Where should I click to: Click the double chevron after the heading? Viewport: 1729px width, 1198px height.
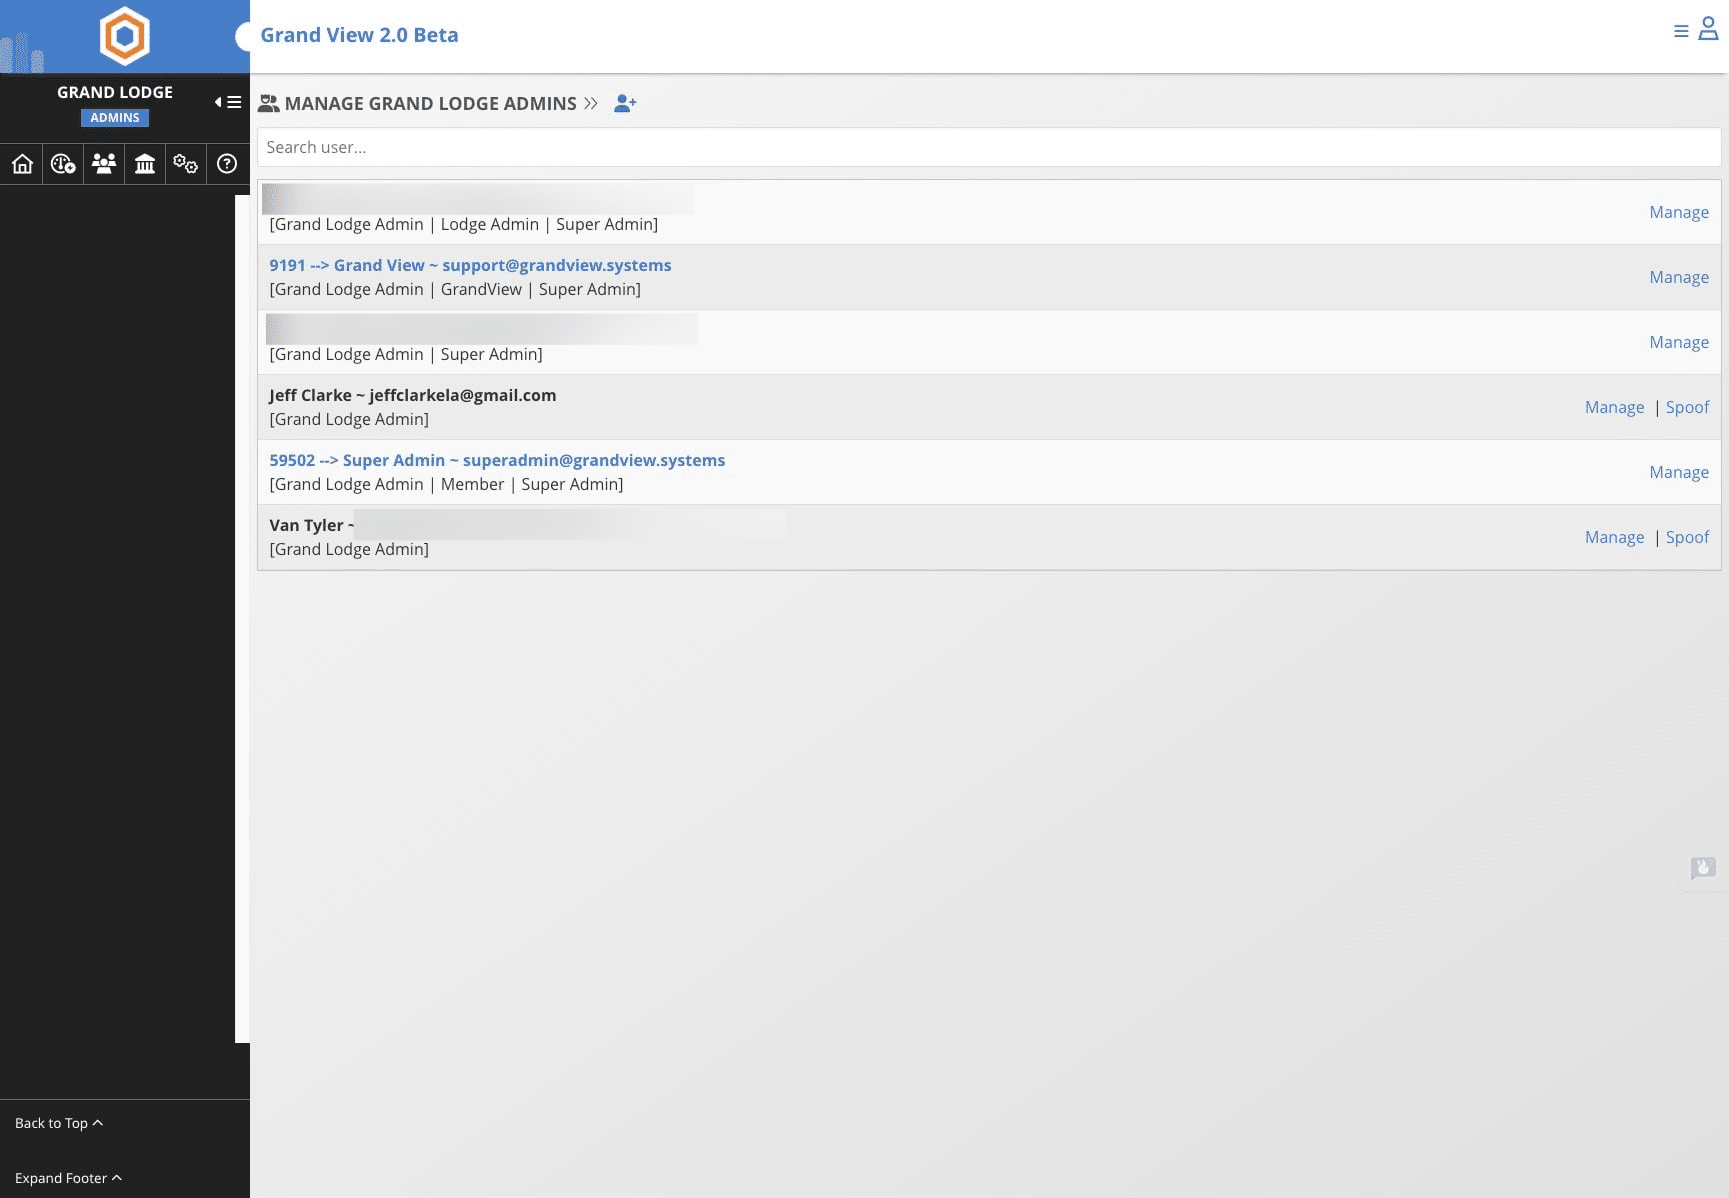click(591, 103)
